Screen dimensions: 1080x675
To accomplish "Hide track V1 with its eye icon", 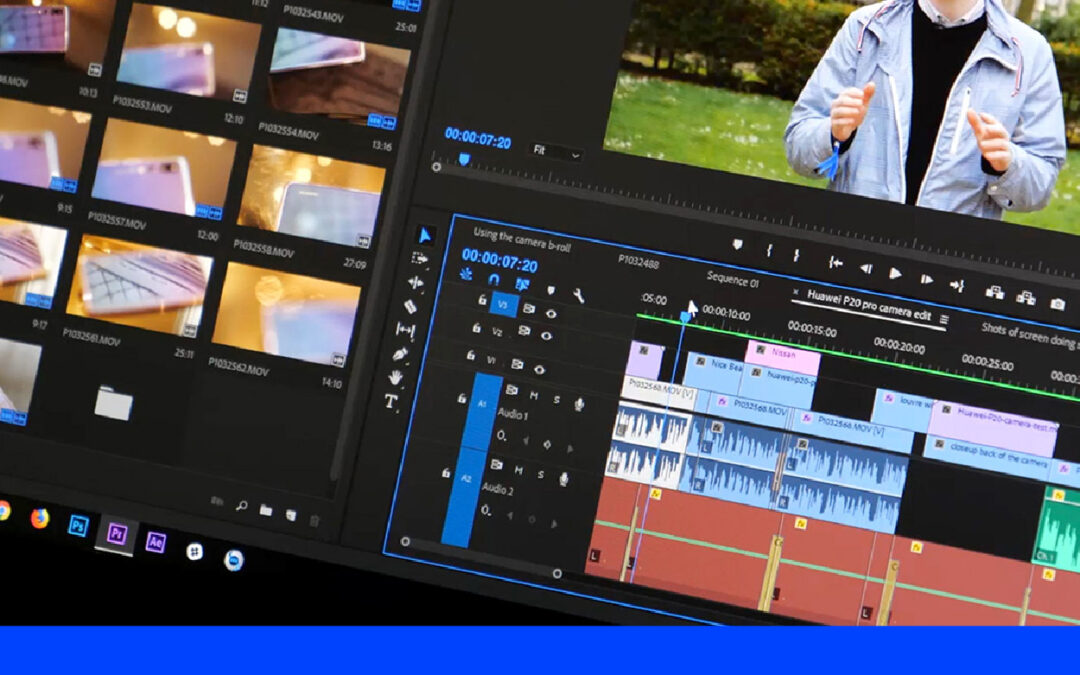I will [x=539, y=370].
